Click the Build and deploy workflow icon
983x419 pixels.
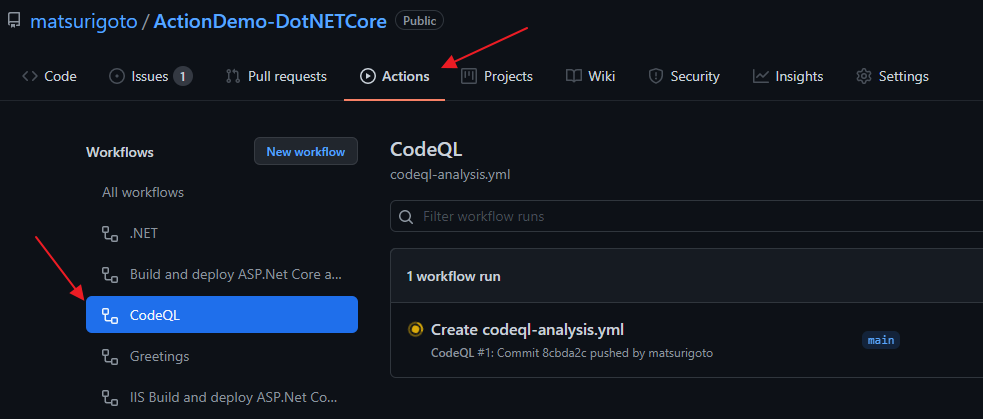coord(110,274)
